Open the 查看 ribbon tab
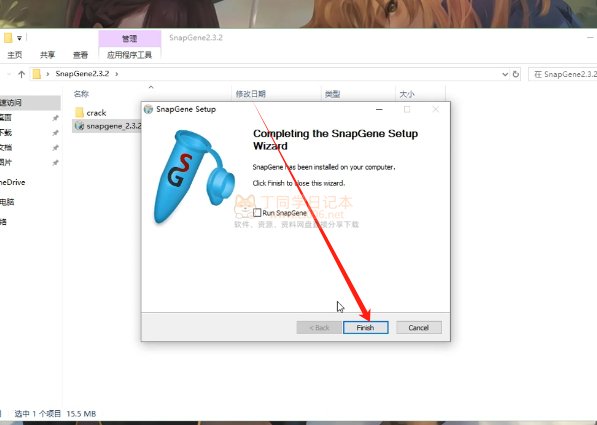This screenshot has width=597, height=425. pos(80,55)
